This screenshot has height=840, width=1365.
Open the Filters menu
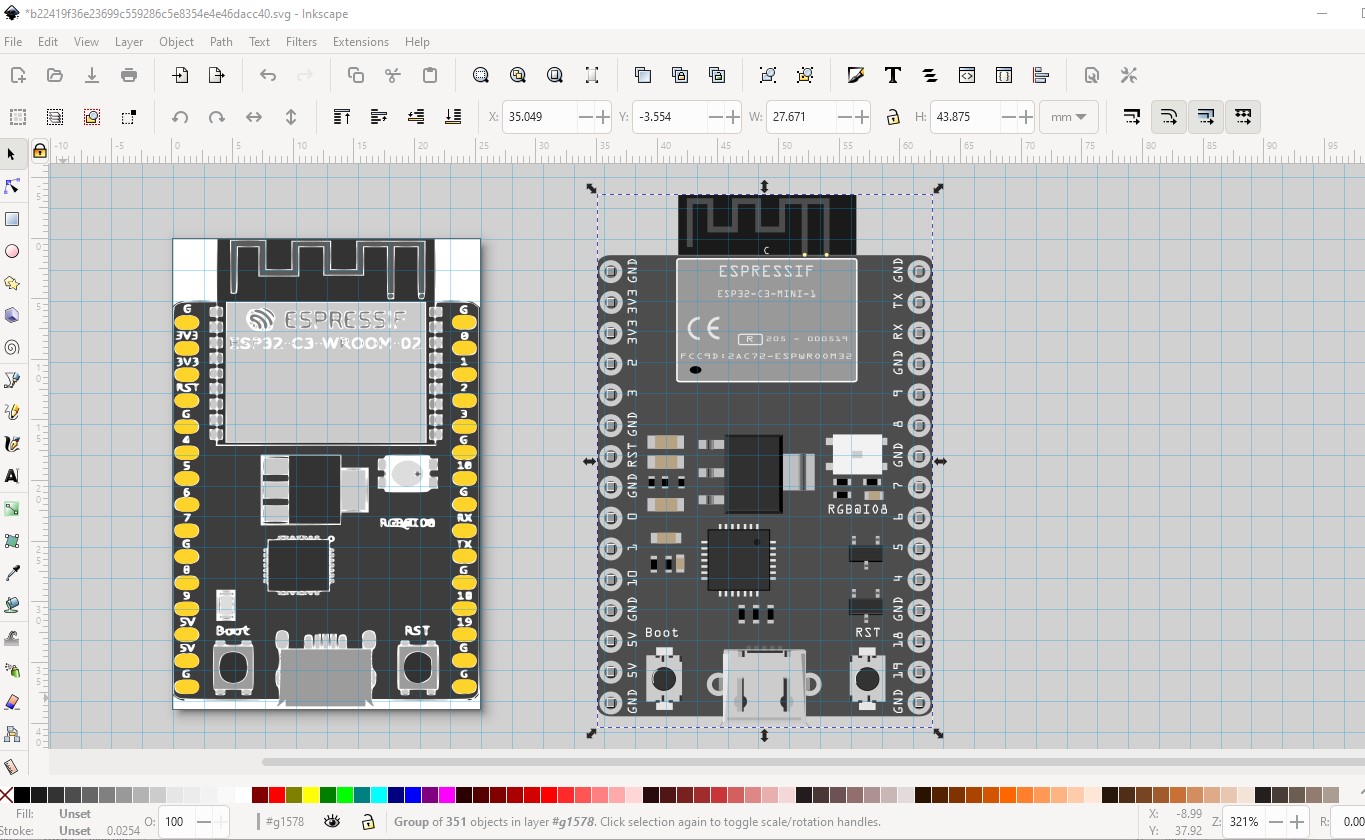(x=301, y=42)
